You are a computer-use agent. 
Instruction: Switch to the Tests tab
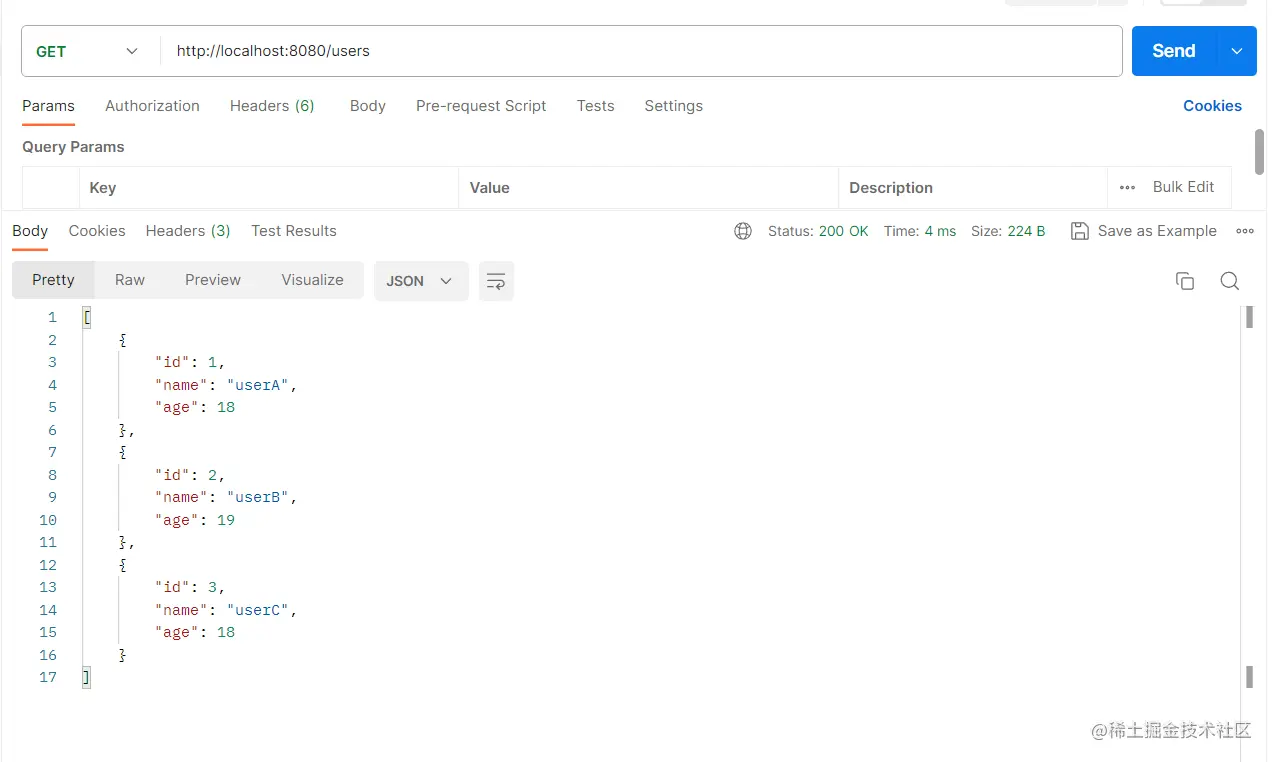595,106
